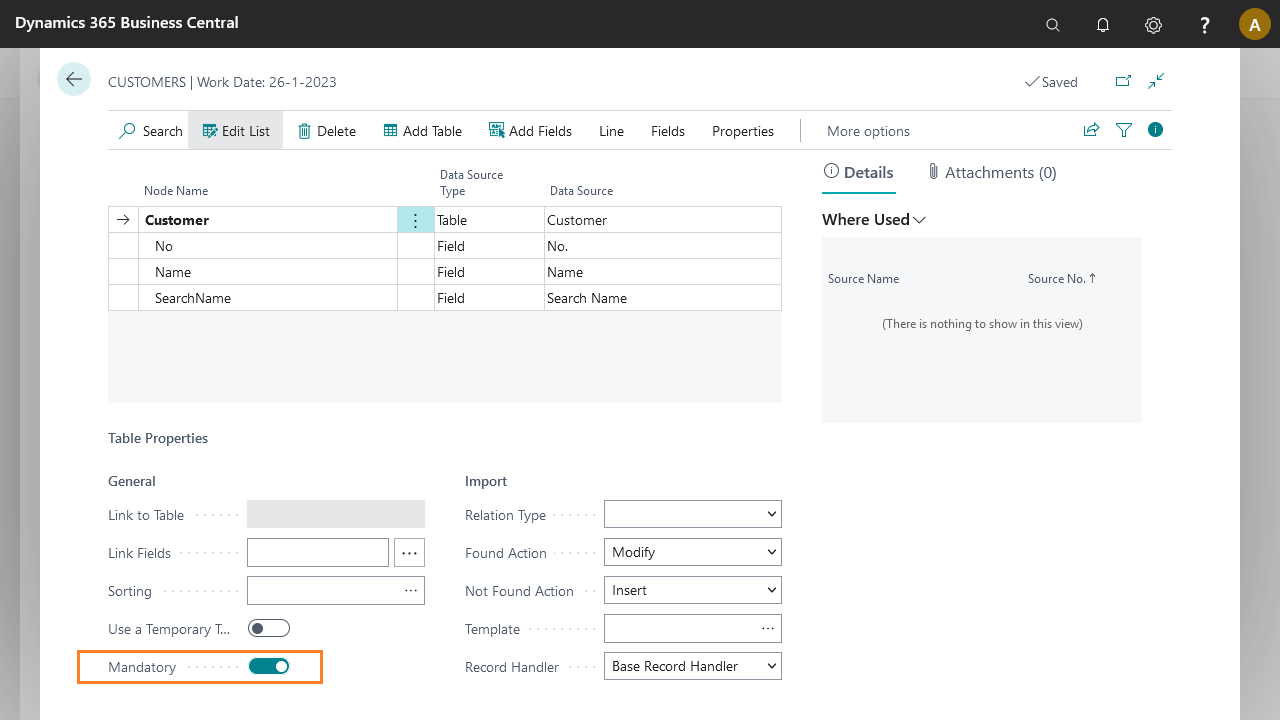This screenshot has width=1280, height=720.
Task: Click the Link to Table field
Action: tap(336, 514)
